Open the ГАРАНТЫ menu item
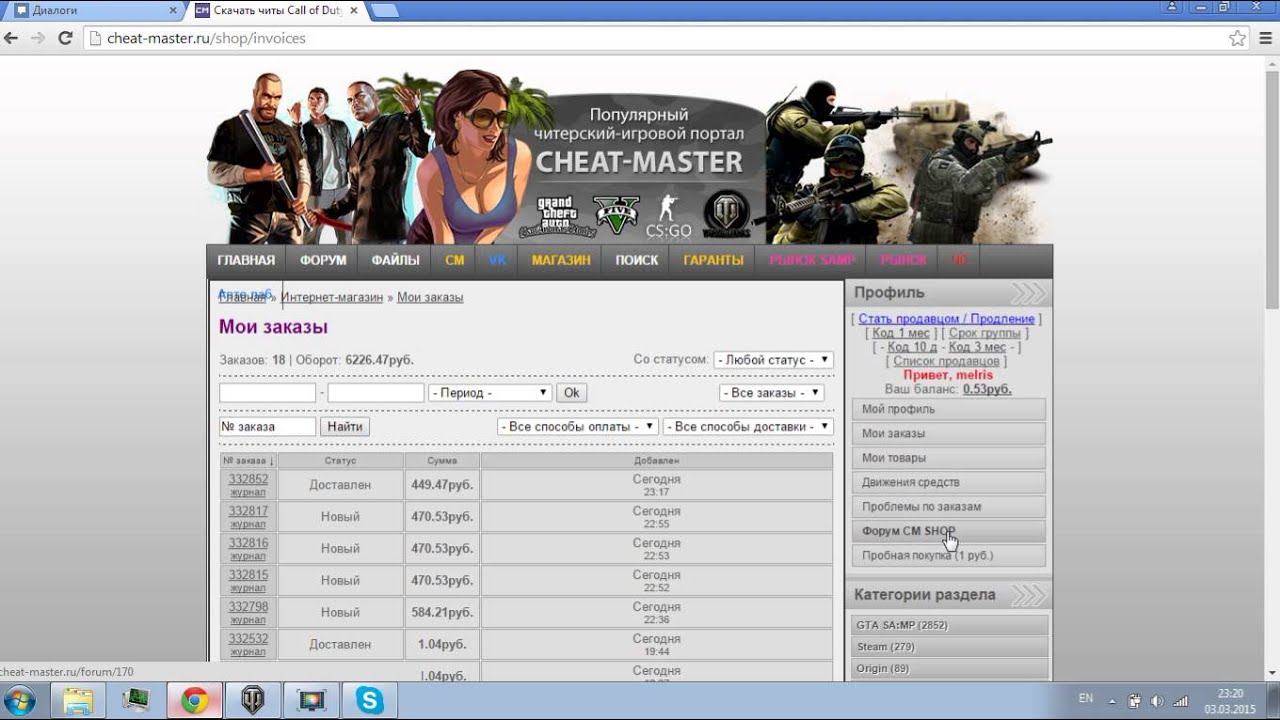 pyautogui.click(x=713, y=260)
